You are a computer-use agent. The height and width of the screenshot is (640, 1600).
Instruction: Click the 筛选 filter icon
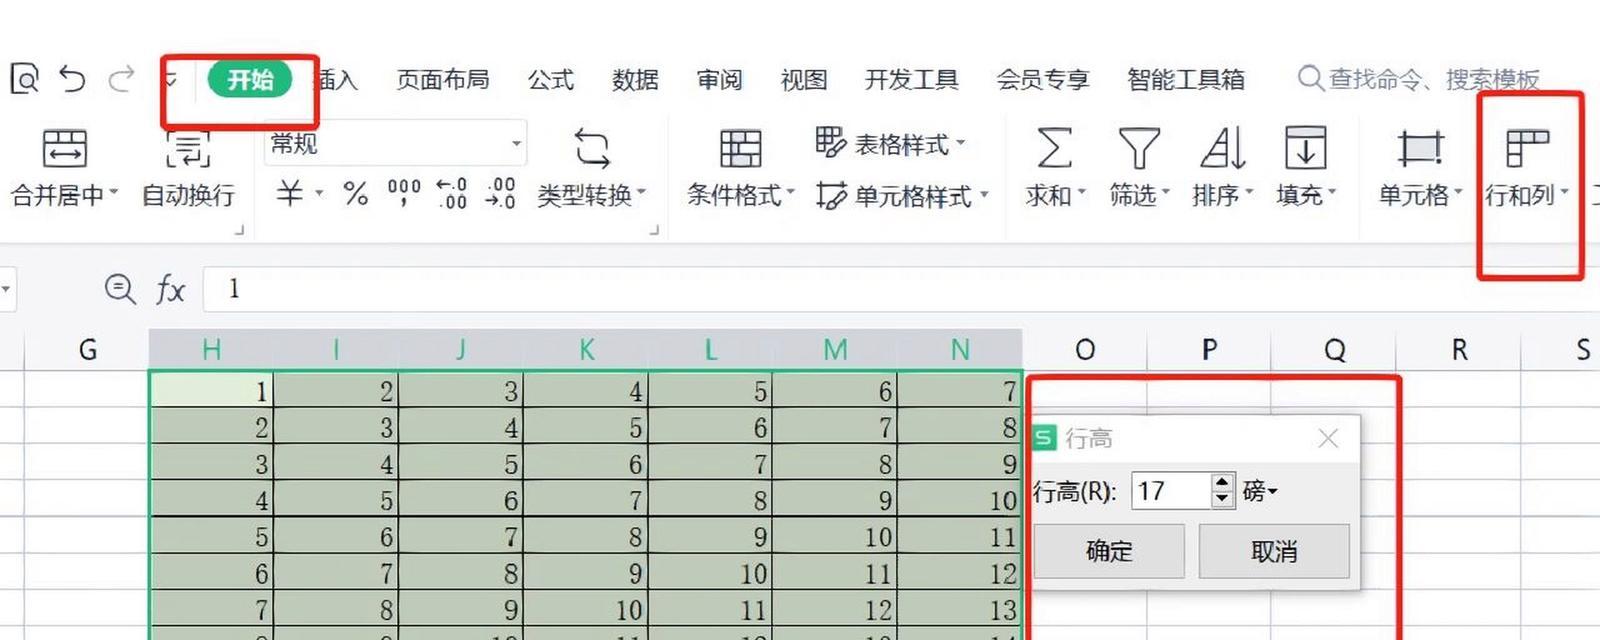coord(1139,148)
